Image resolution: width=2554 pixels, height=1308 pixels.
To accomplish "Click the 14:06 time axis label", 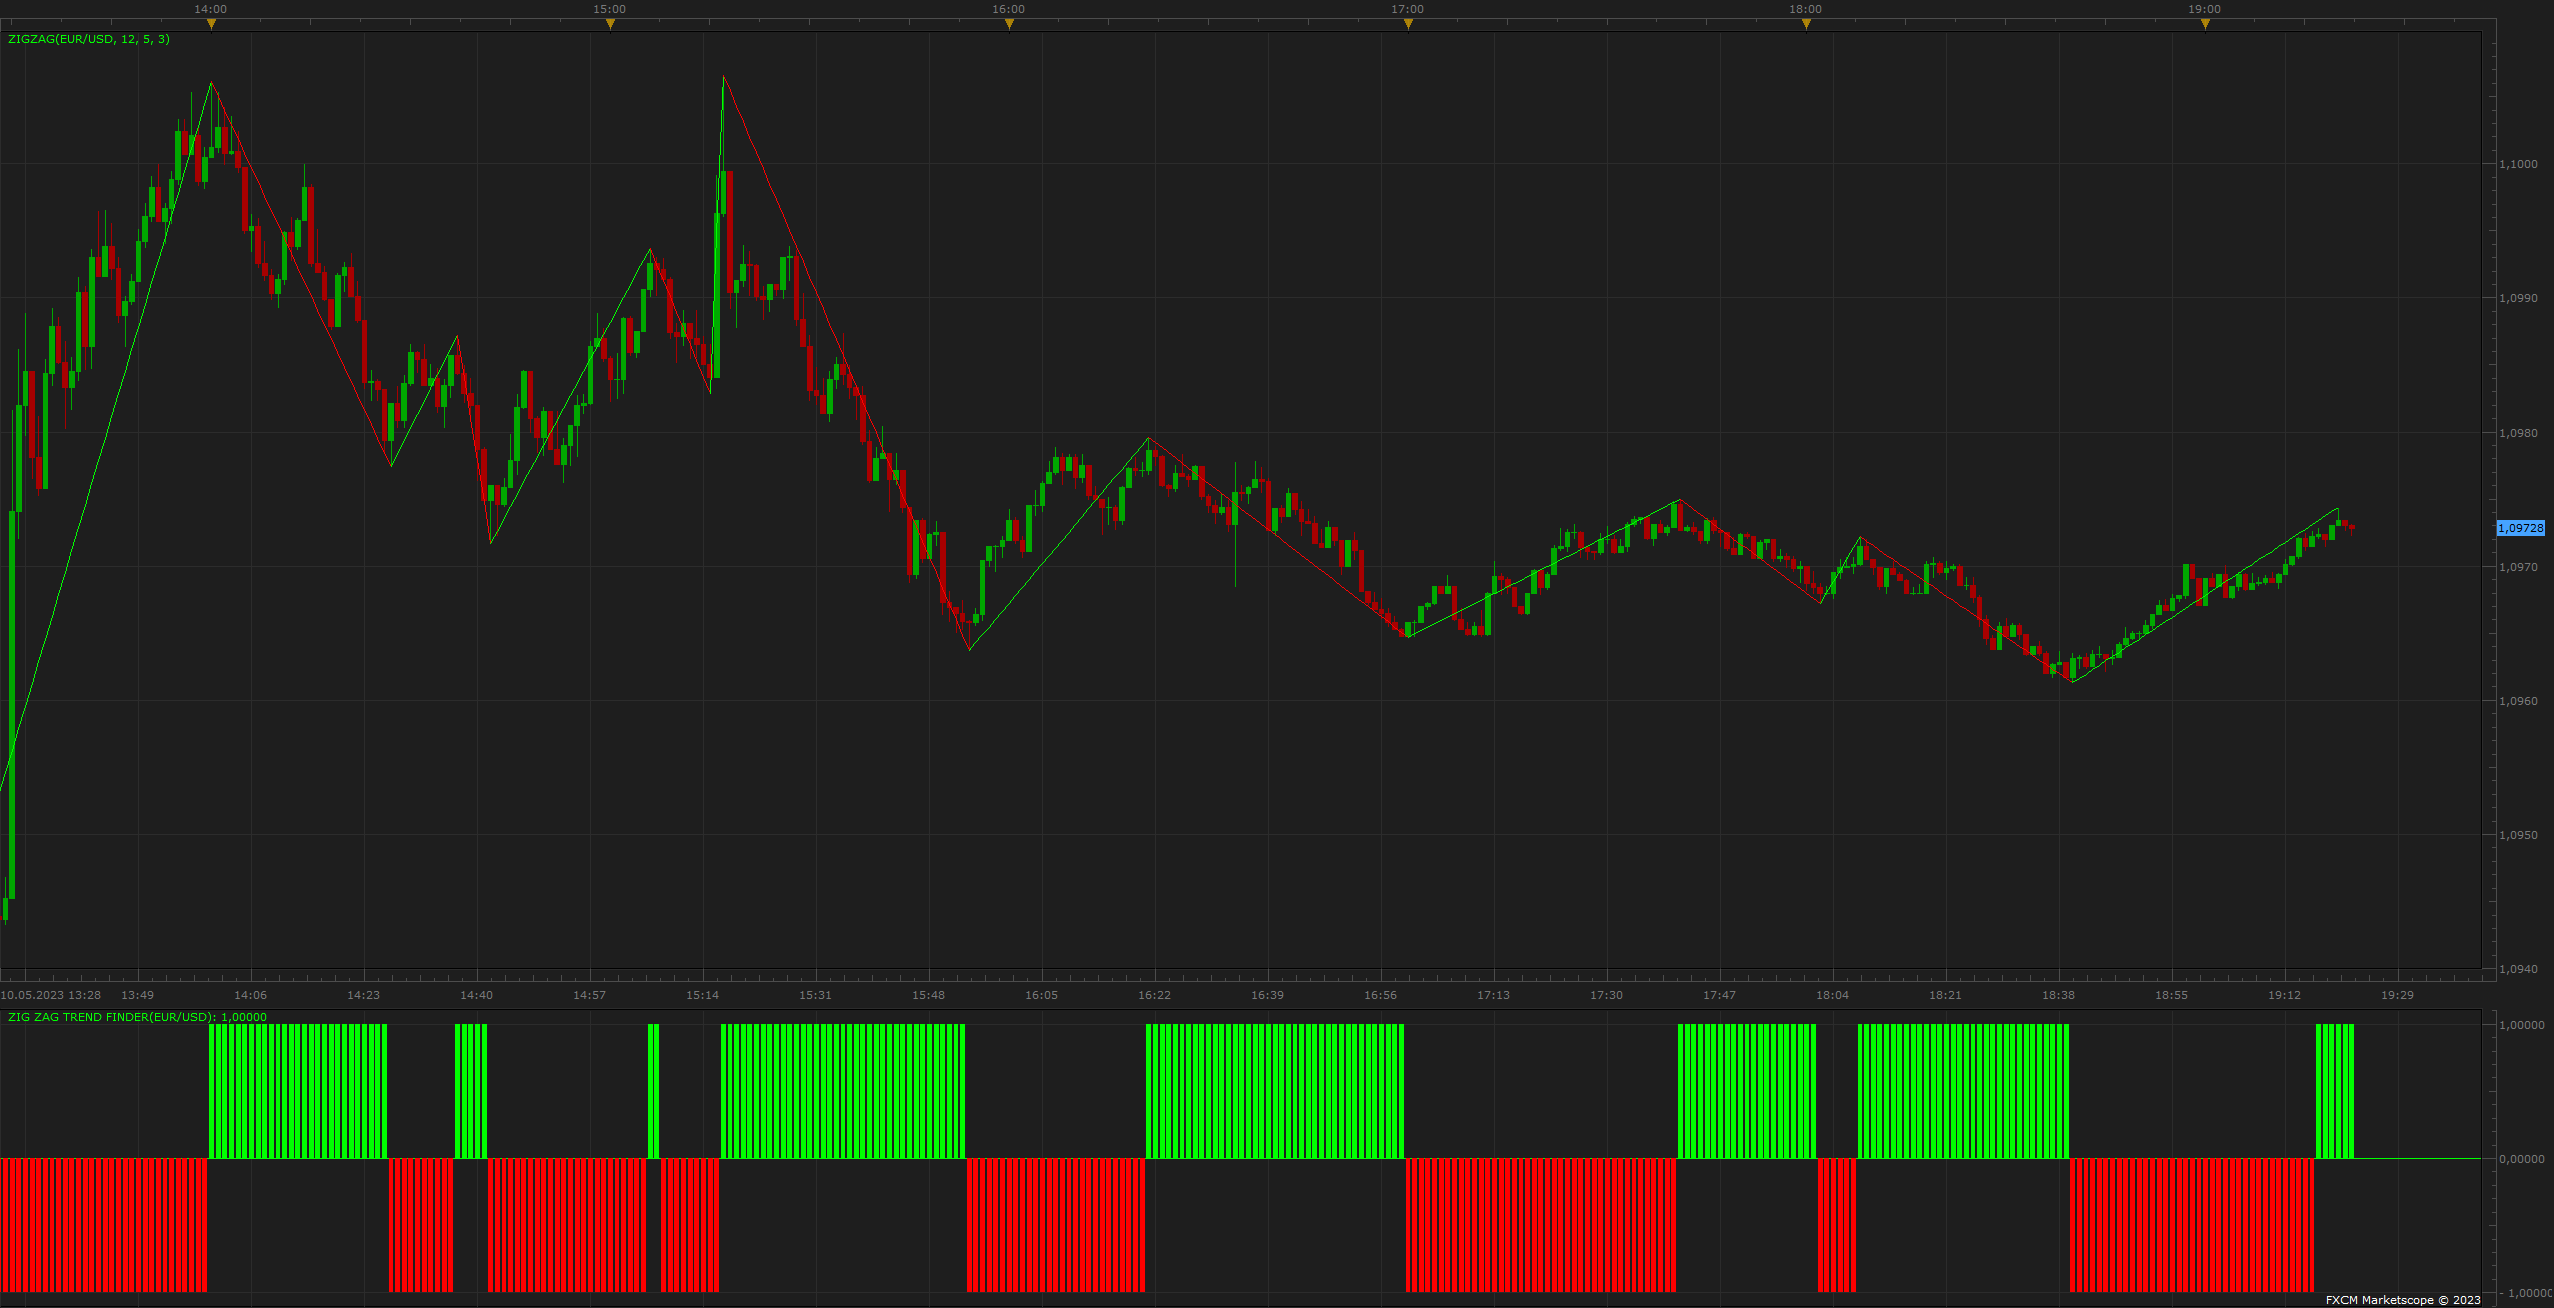I will tap(250, 995).
